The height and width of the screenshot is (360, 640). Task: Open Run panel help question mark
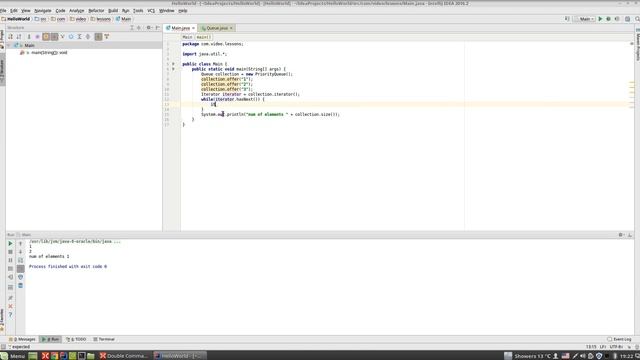pyautogui.click(x=10, y=315)
